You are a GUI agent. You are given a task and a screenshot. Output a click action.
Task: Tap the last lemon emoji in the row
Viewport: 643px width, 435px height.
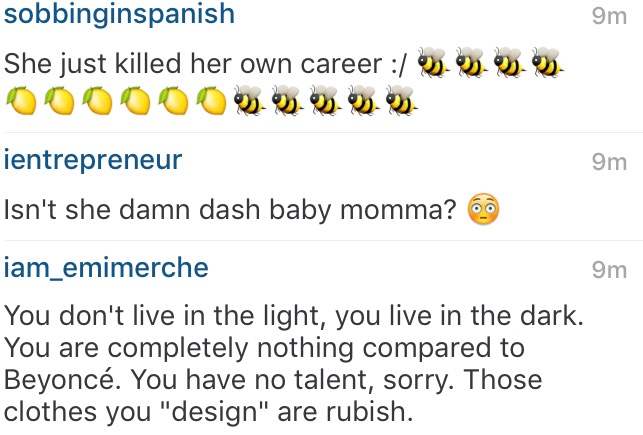[x=211, y=98]
